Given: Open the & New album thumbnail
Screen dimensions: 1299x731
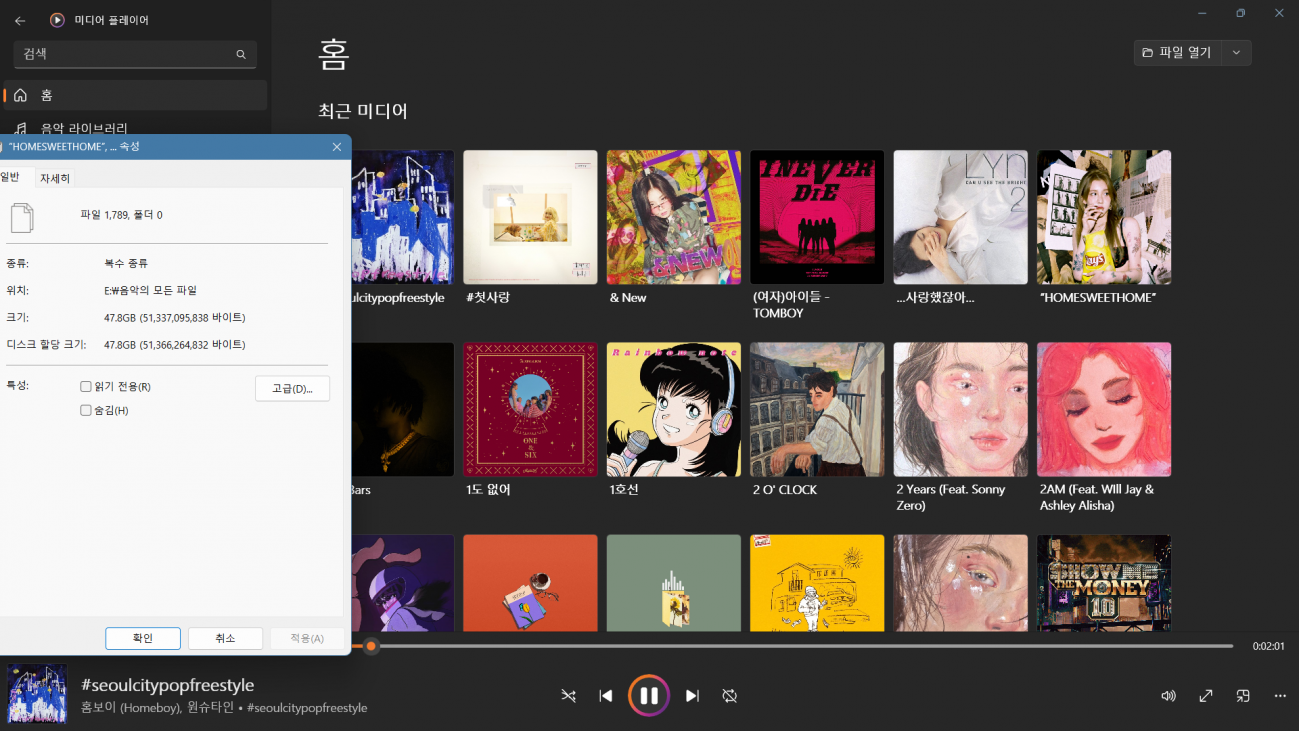Looking at the screenshot, I should (x=674, y=217).
